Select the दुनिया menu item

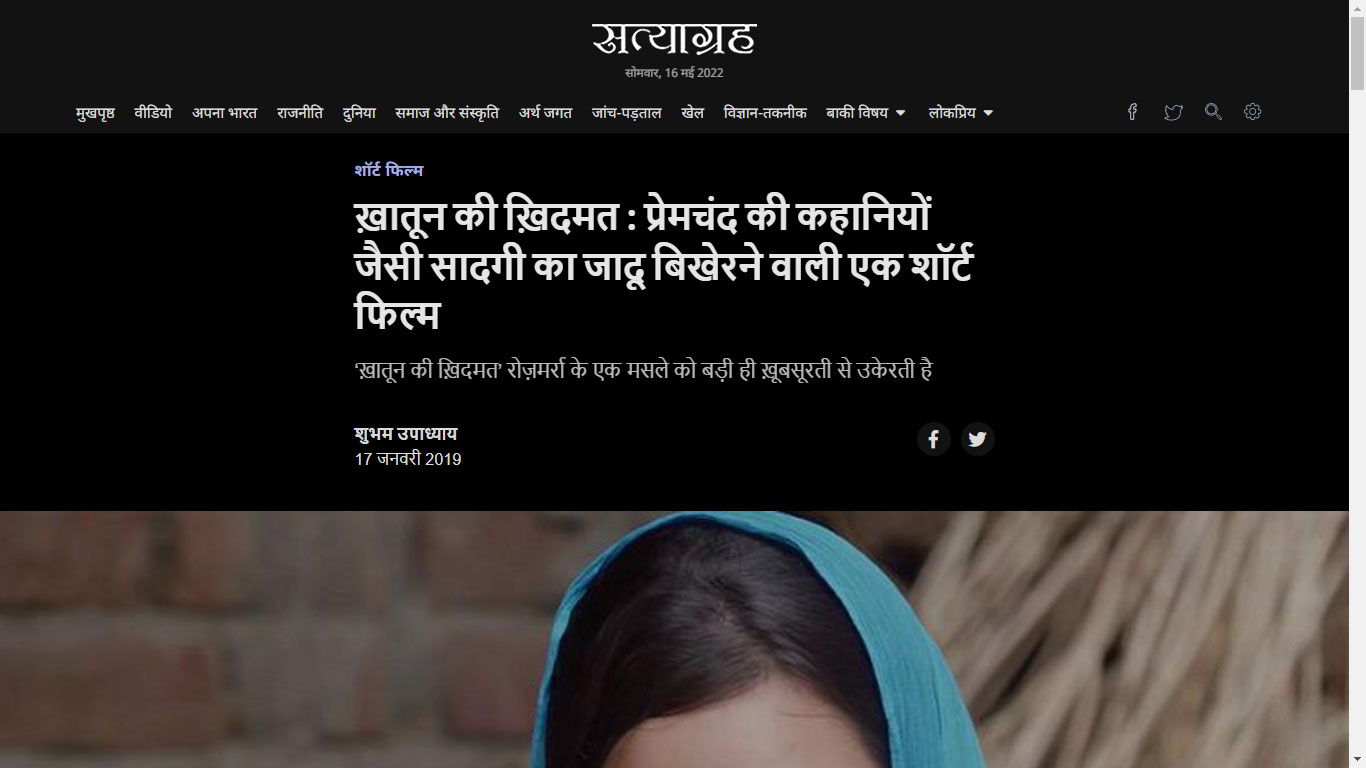click(359, 113)
